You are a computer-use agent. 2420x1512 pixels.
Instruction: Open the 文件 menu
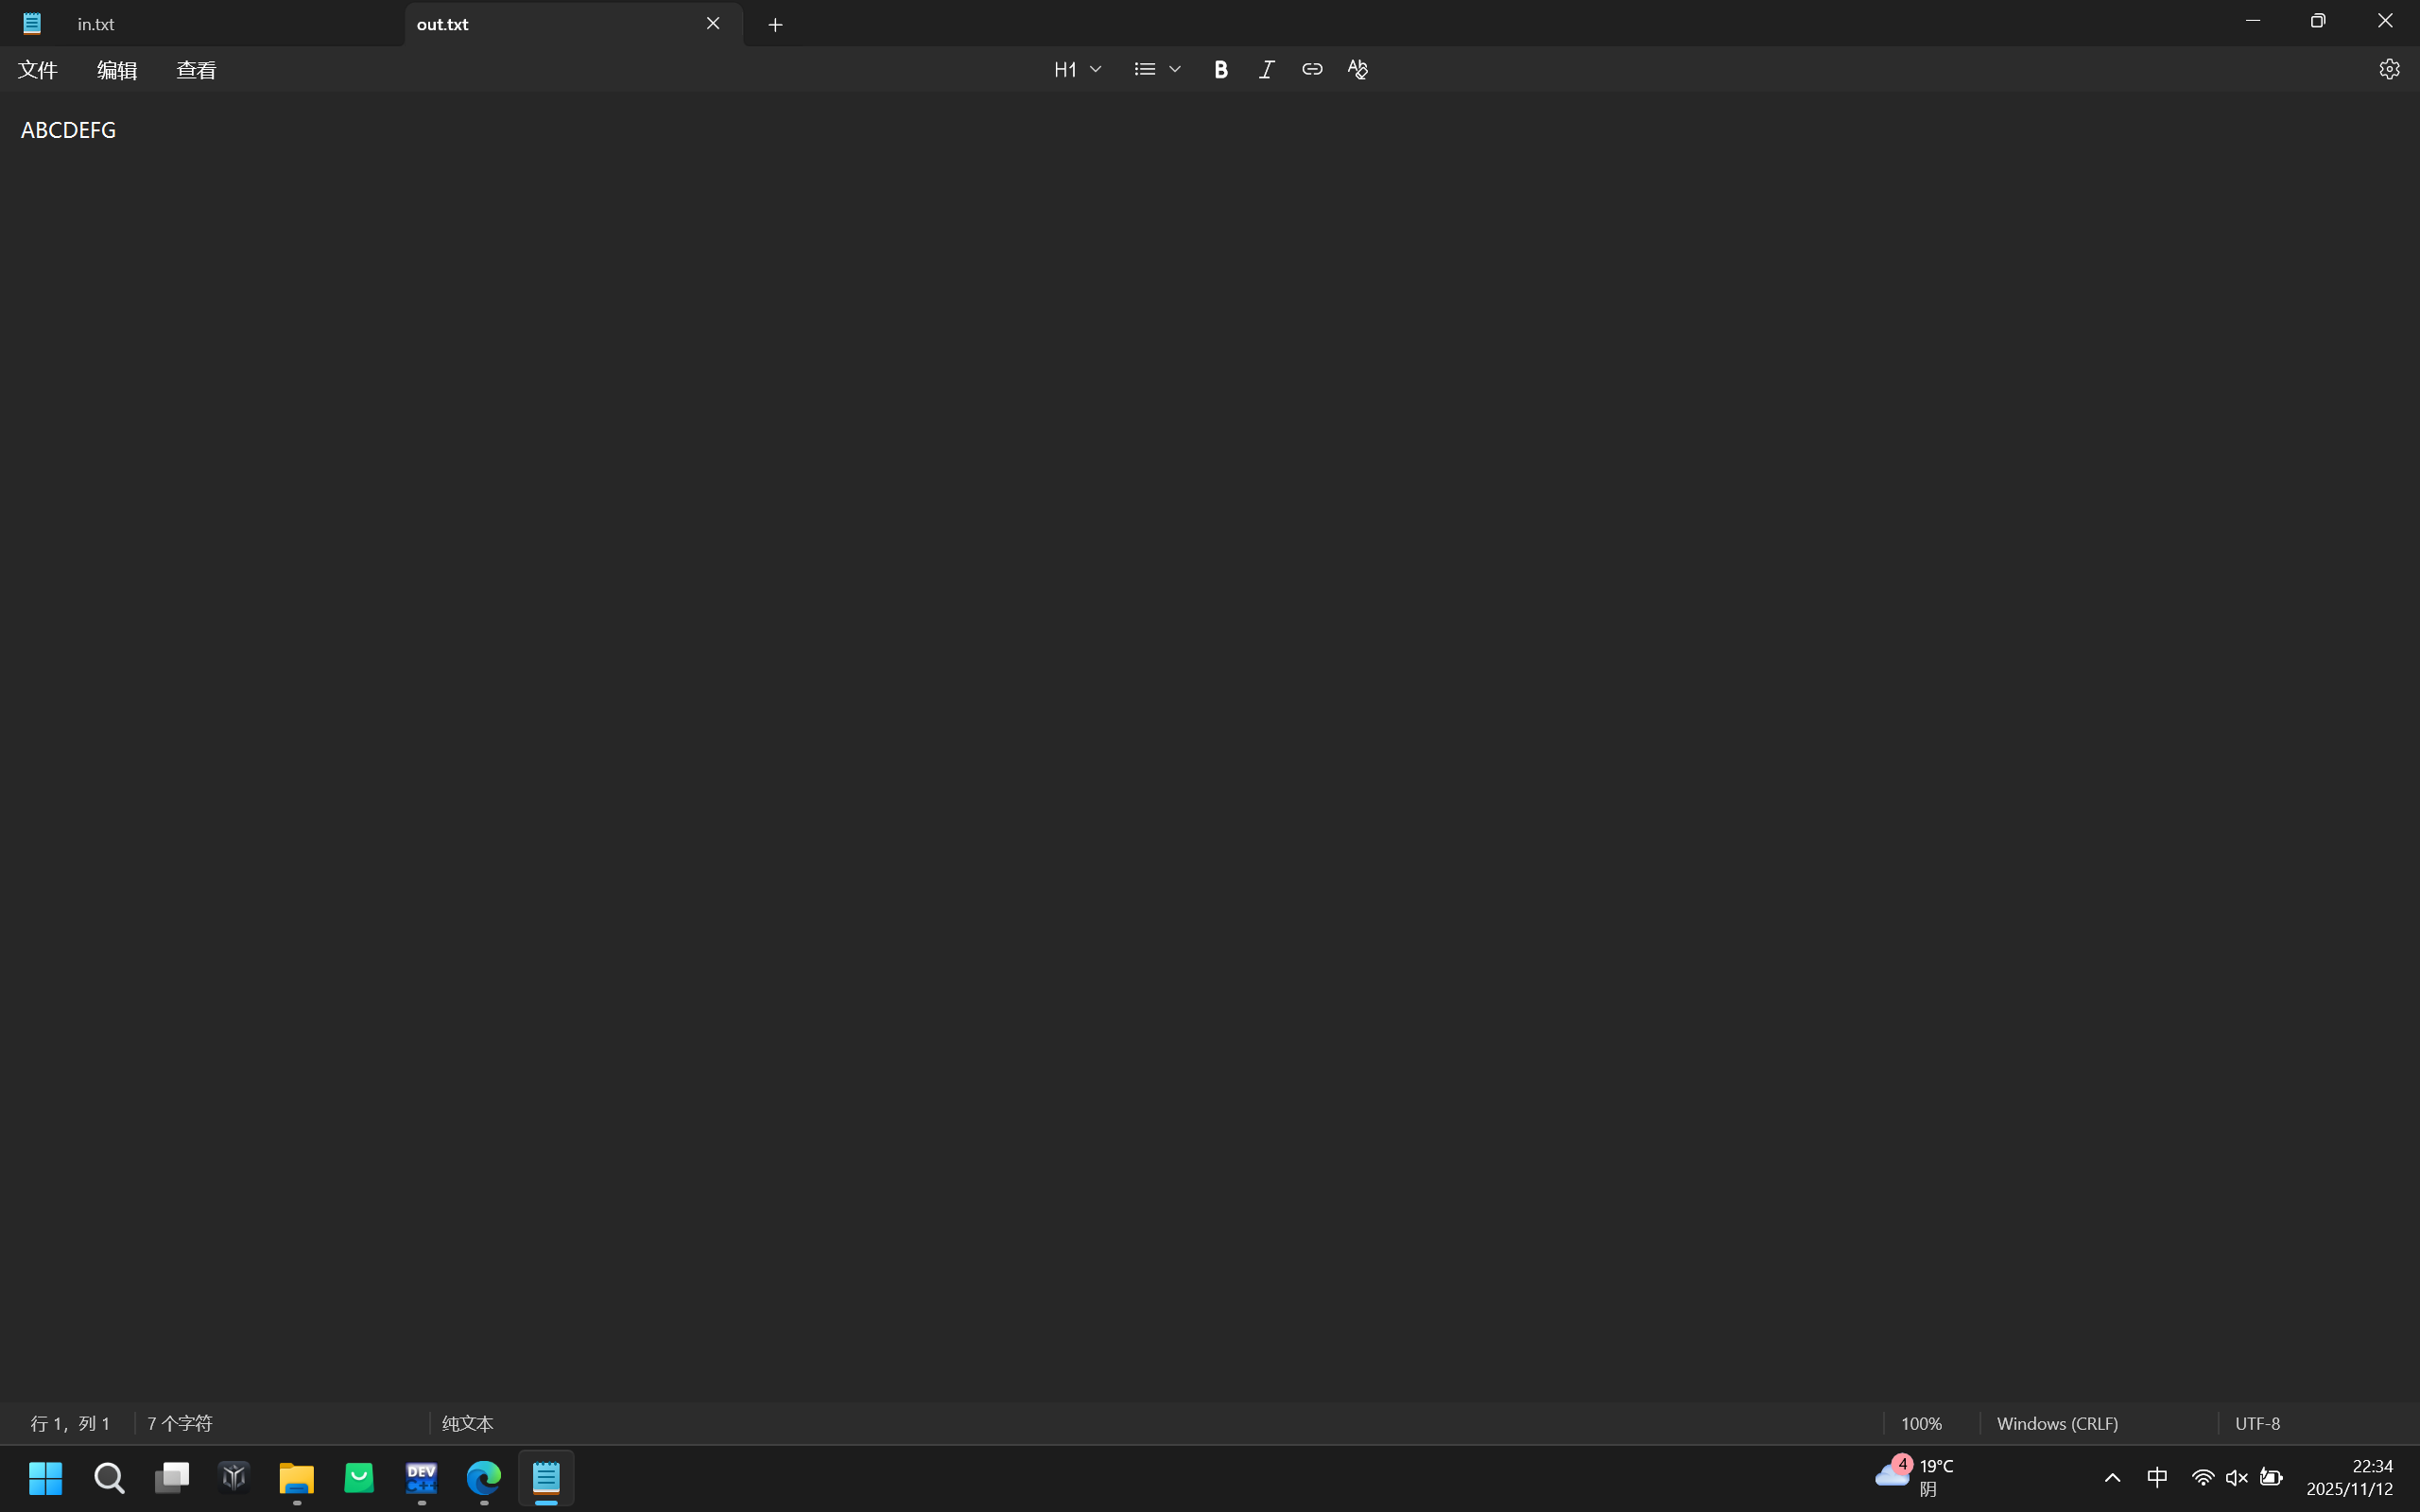click(x=38, y=69)
